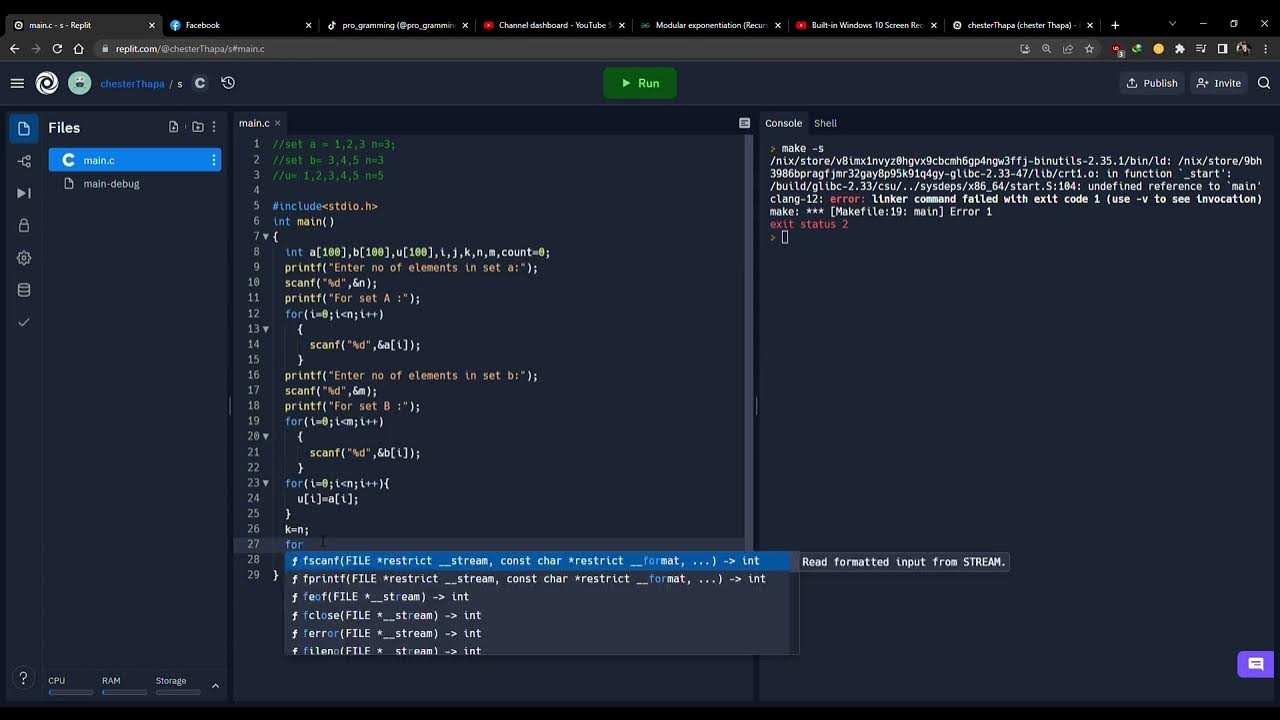The height and width of the screenshot is (720, 1280).
Task: Open the Settings gear sidebar icon
Action: [24, 257]
